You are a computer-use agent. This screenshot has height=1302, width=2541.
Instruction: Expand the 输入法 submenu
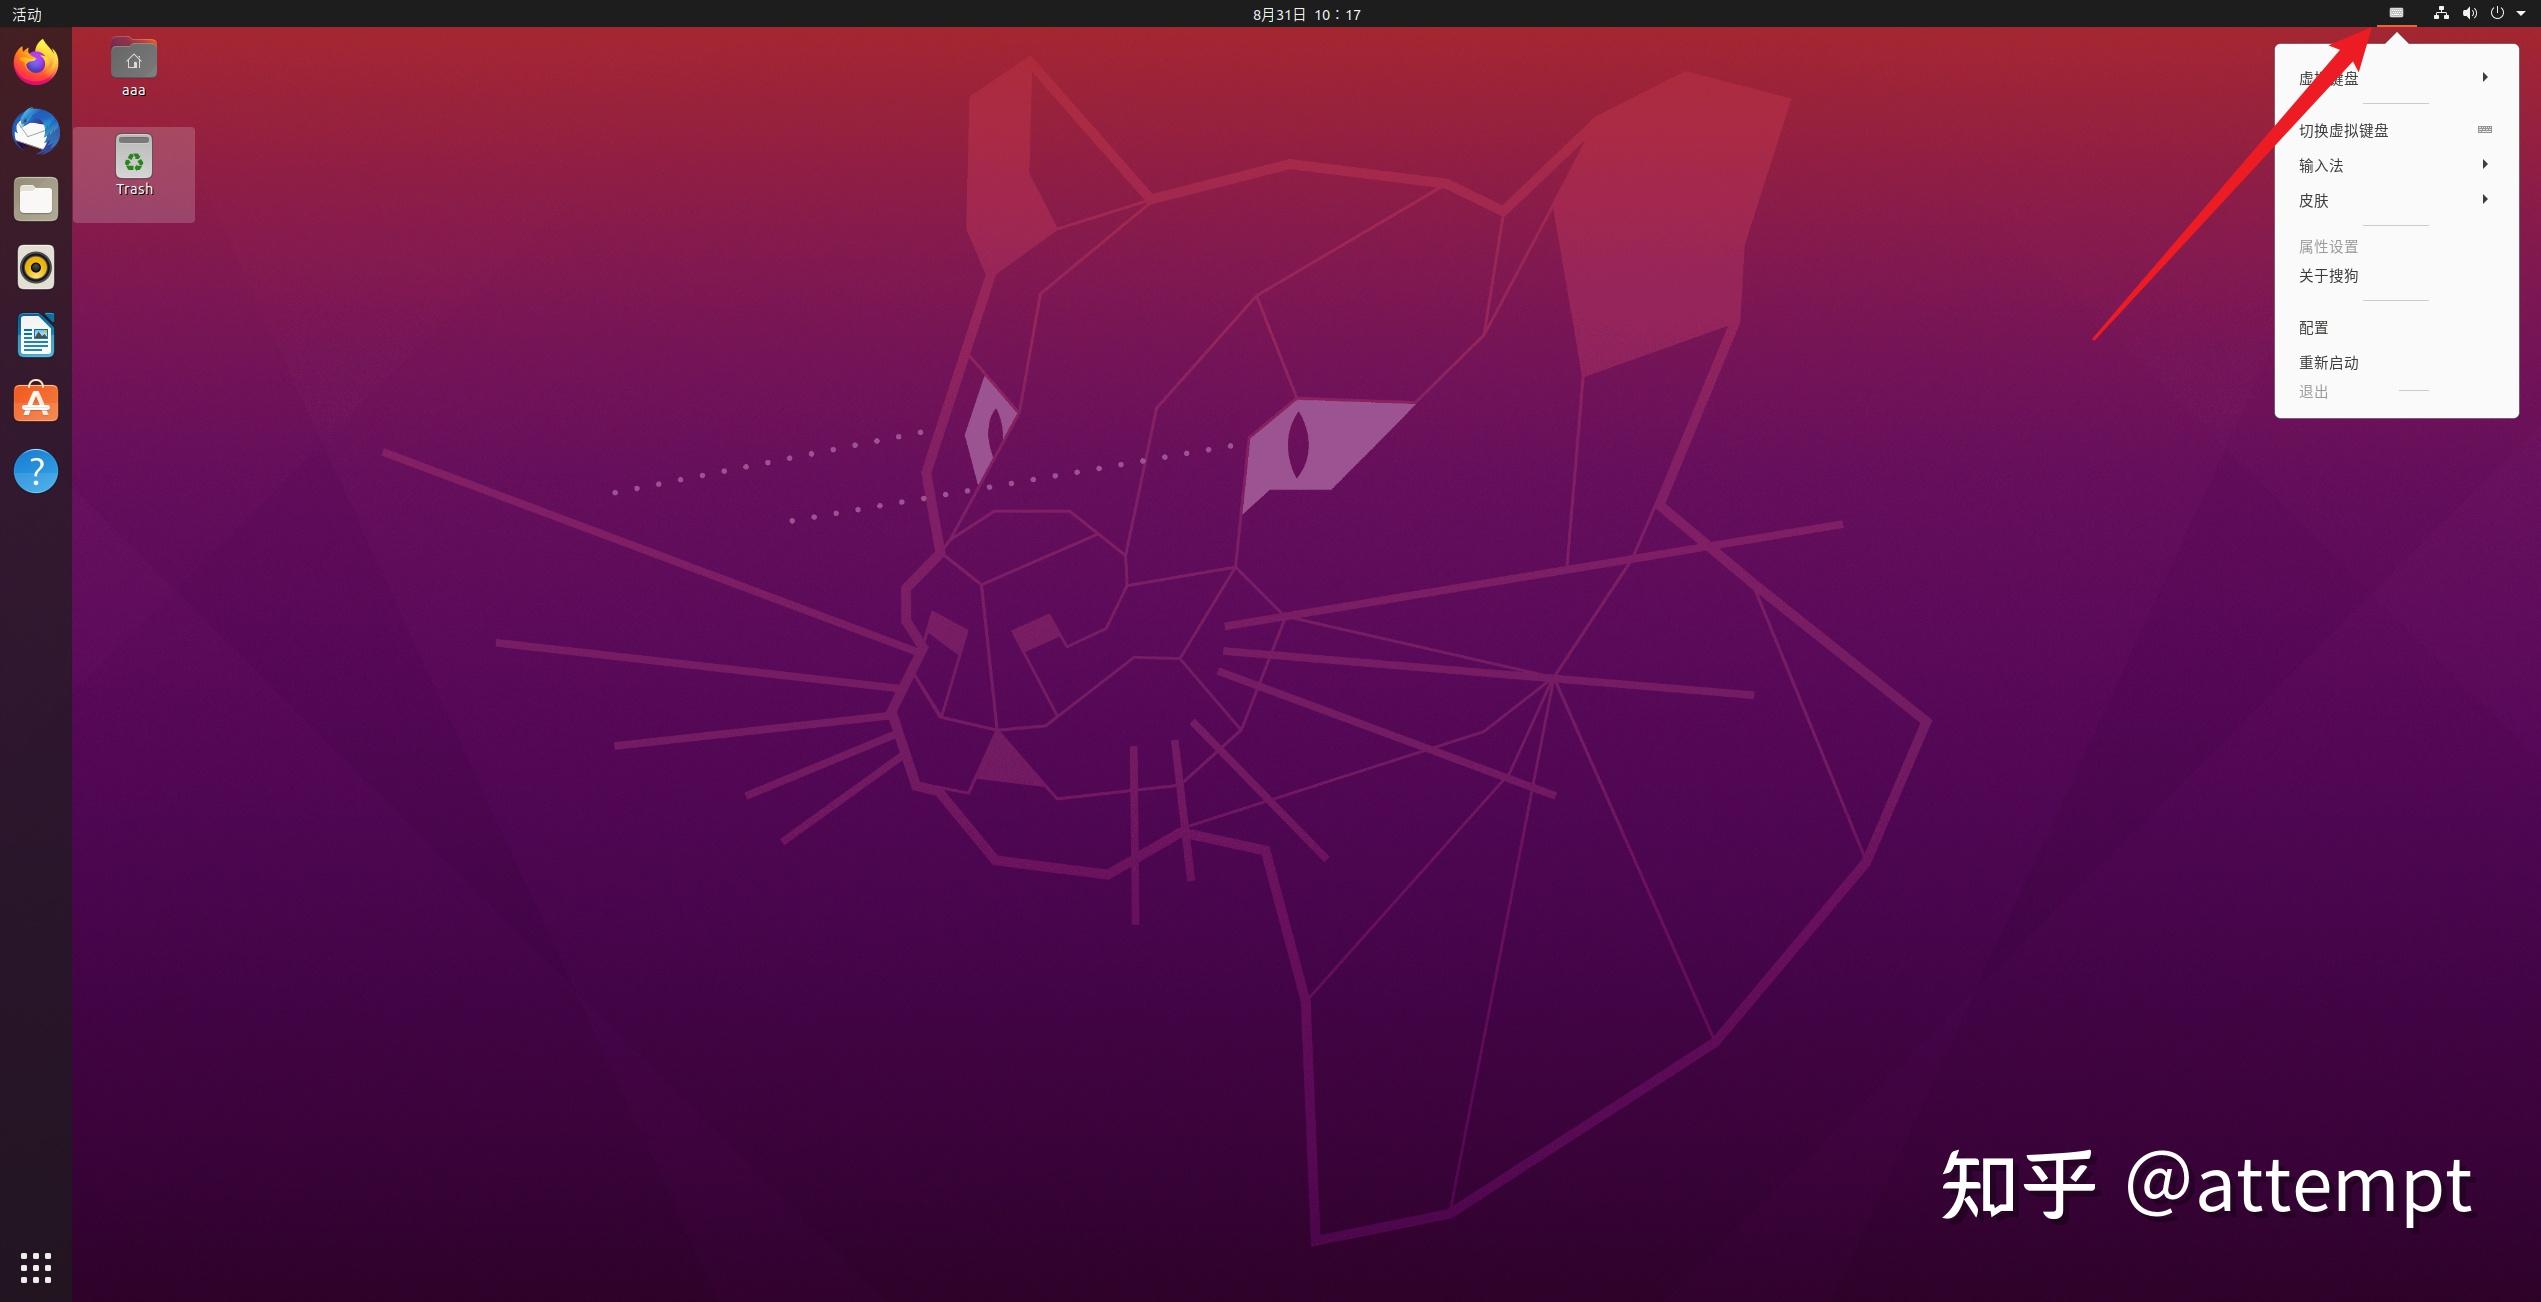point(2390,164)
